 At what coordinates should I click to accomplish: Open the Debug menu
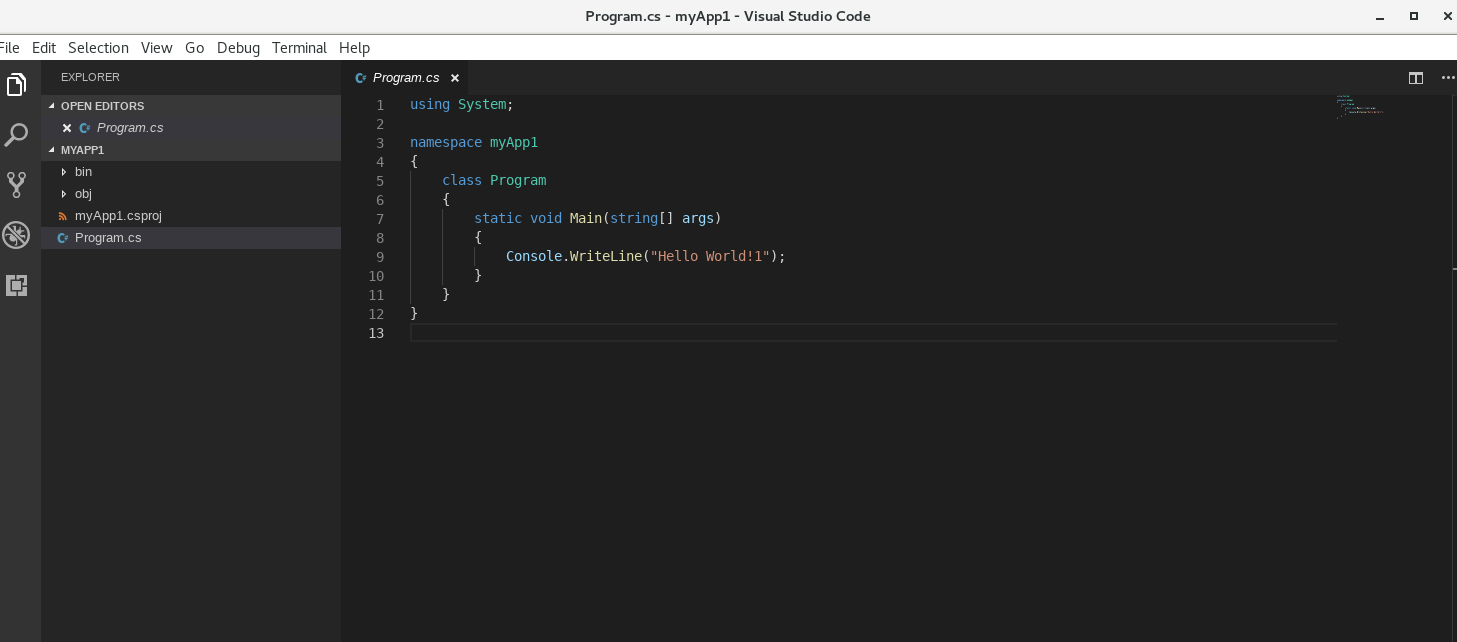point(238,47)
